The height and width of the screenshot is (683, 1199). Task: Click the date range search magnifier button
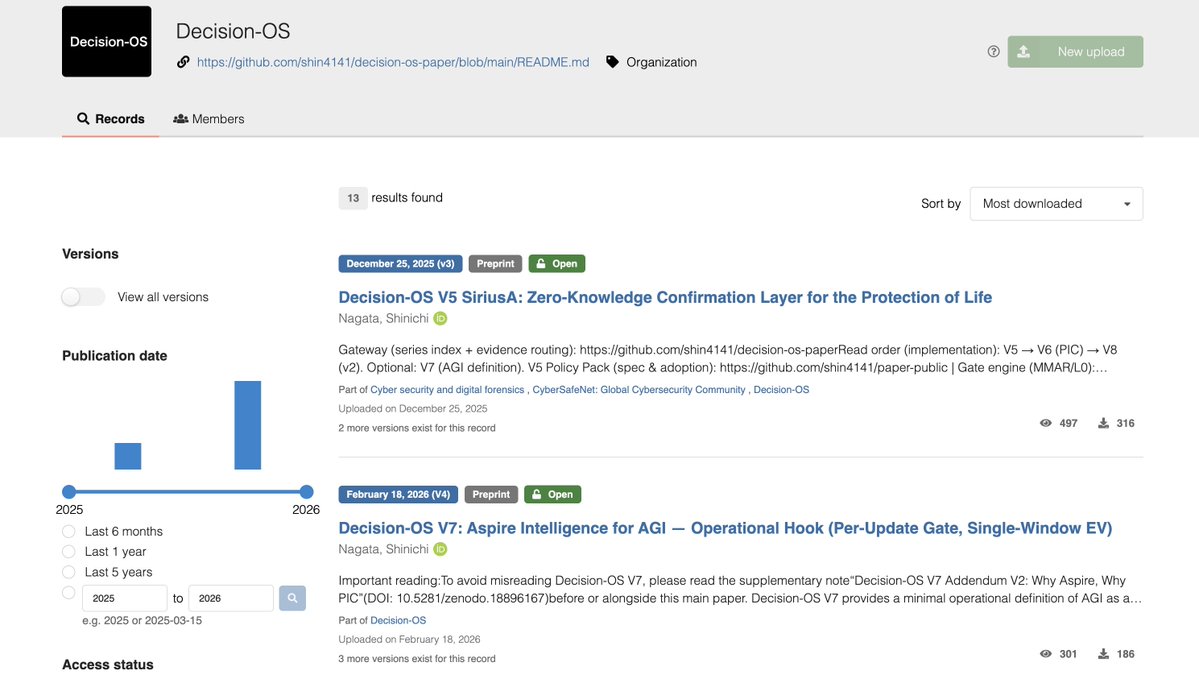[x=292, y=598]
